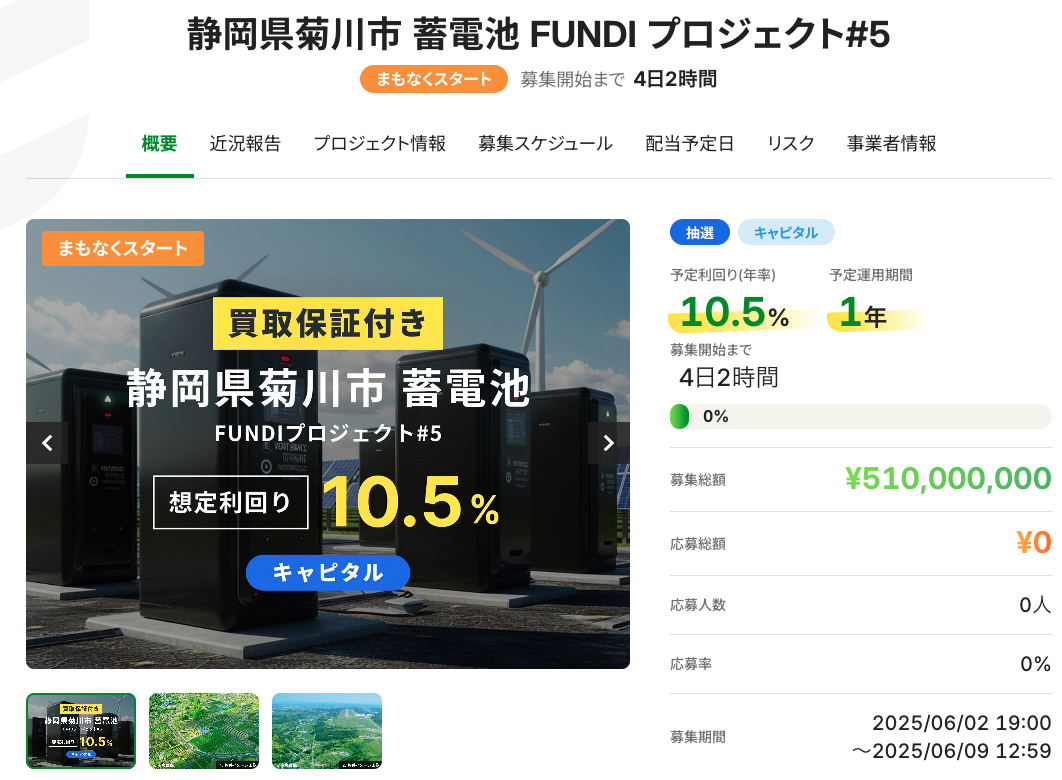
Task: Click the 10.5% expected yield value
Action: pyautogui.click(x=735, y=313)
